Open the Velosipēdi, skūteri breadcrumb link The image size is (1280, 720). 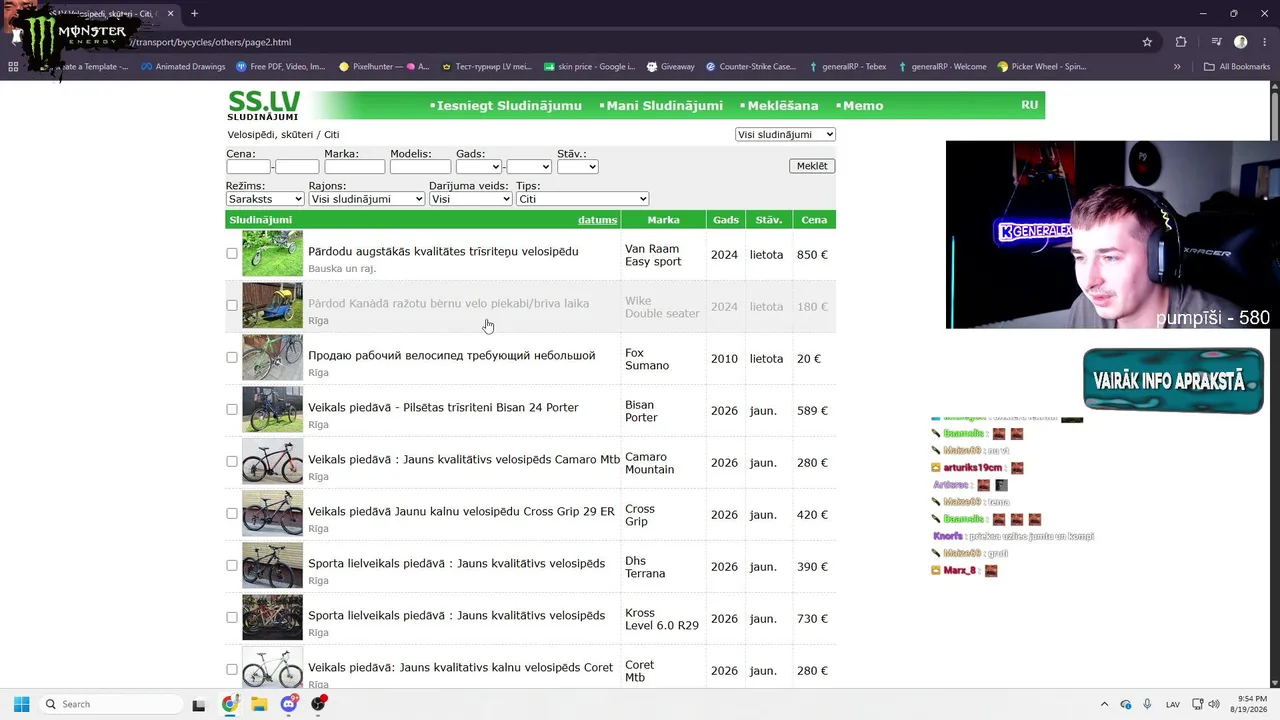pos(270,135)
